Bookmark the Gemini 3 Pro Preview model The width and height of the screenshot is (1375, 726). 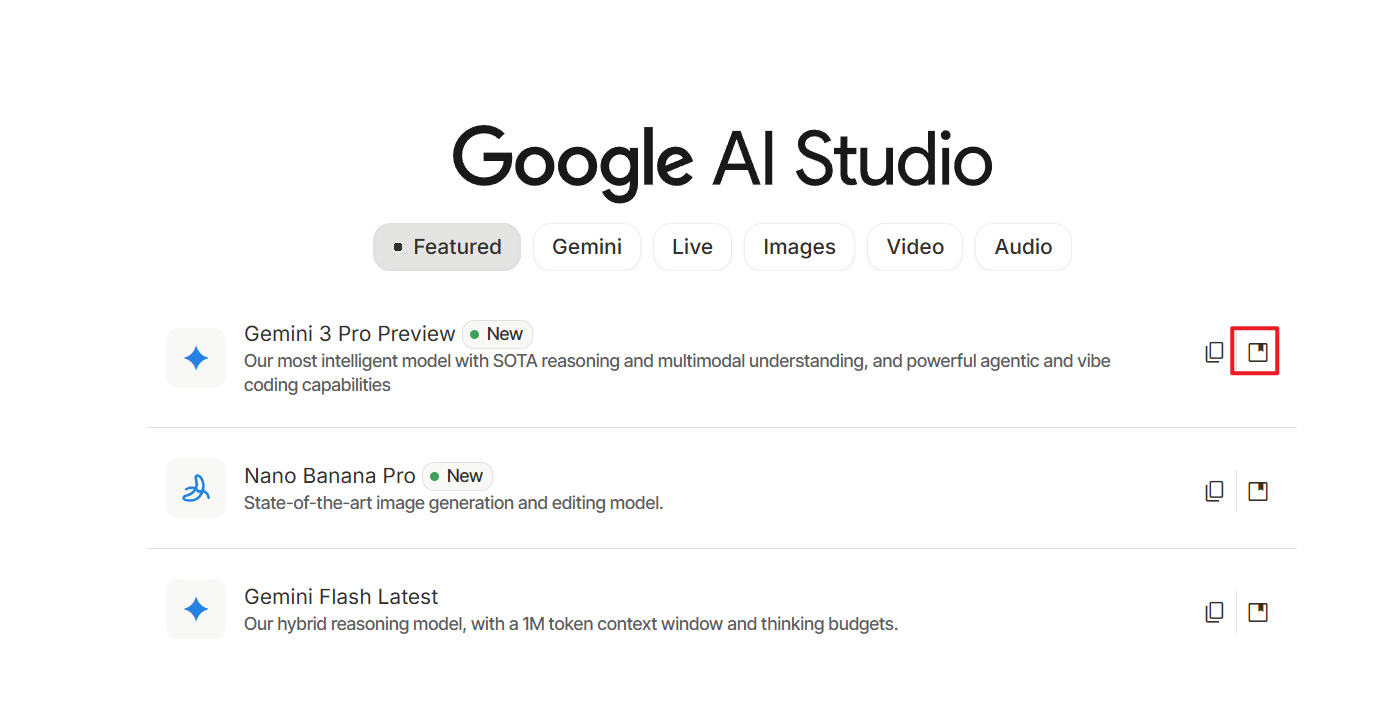point(1257,351)
